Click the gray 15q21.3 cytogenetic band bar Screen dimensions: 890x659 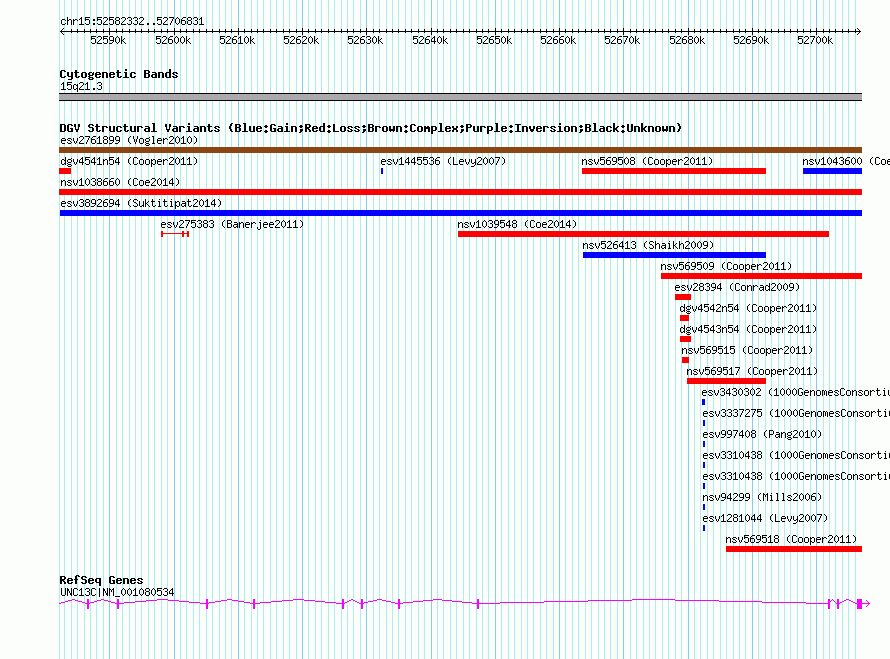pos(460,97)
